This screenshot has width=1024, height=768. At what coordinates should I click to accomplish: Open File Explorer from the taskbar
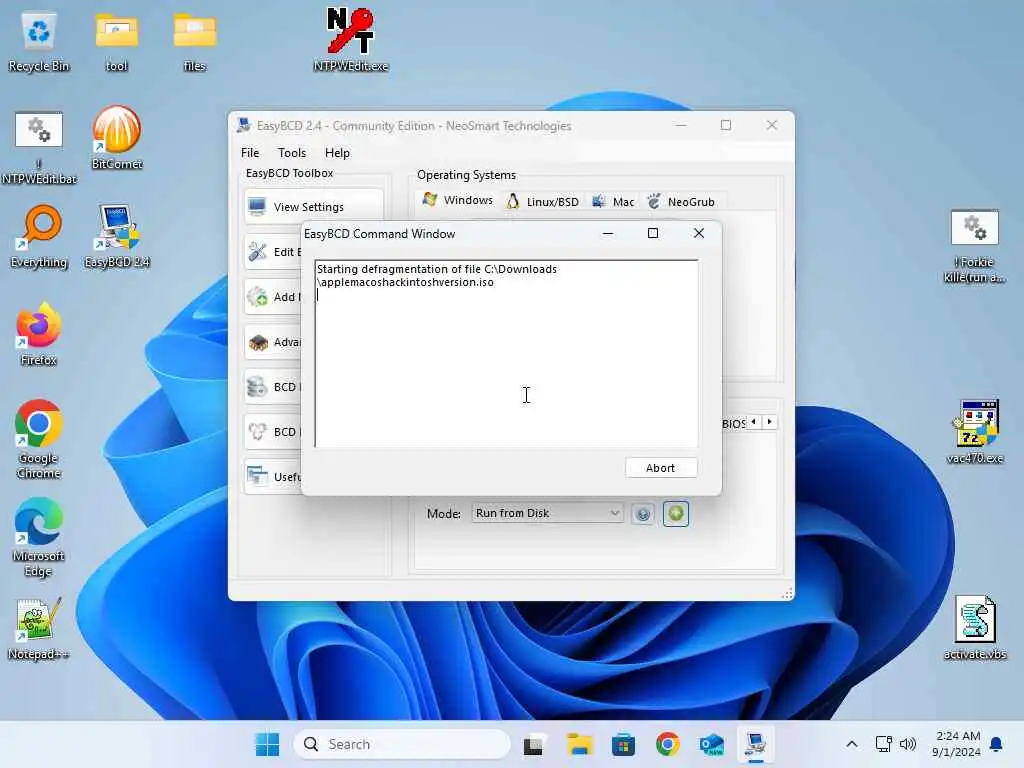click(x=579, y=744)
